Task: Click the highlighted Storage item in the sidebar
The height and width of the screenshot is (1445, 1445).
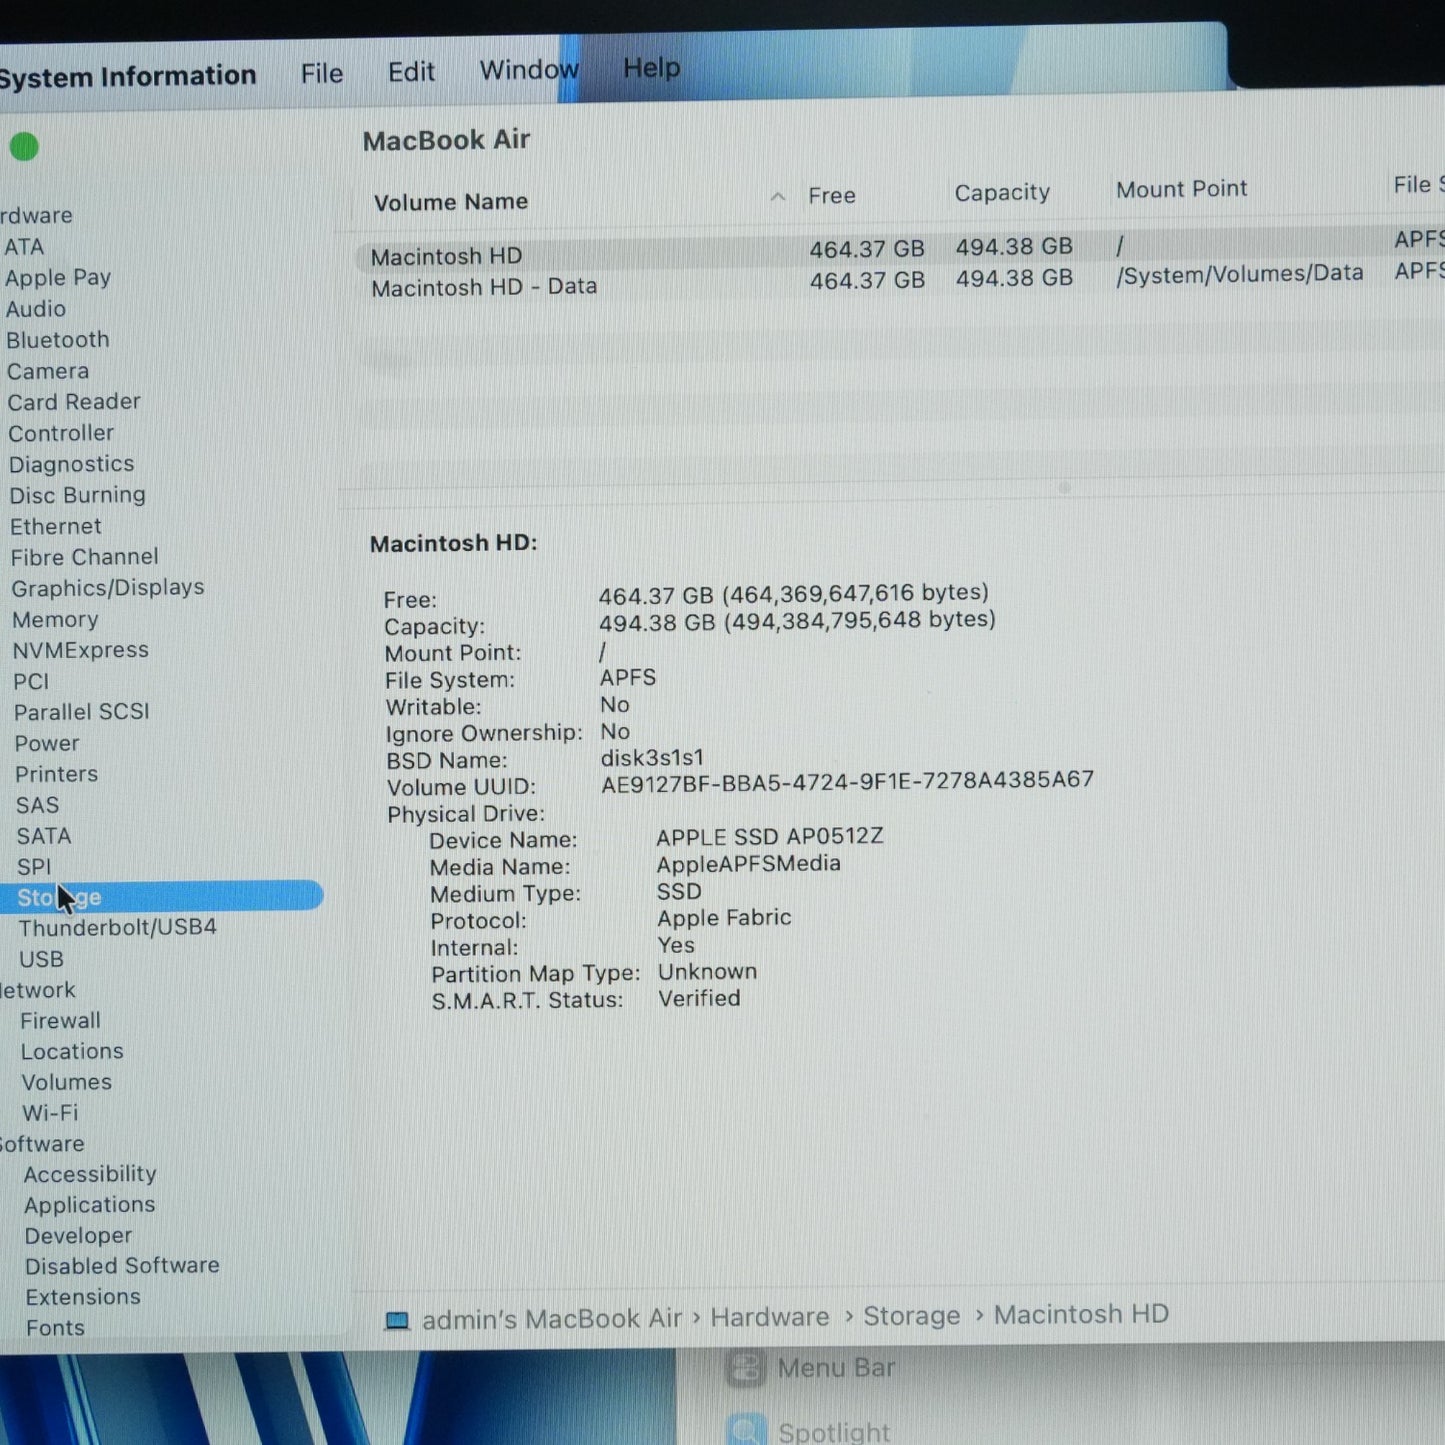Action: click(162, 896)
